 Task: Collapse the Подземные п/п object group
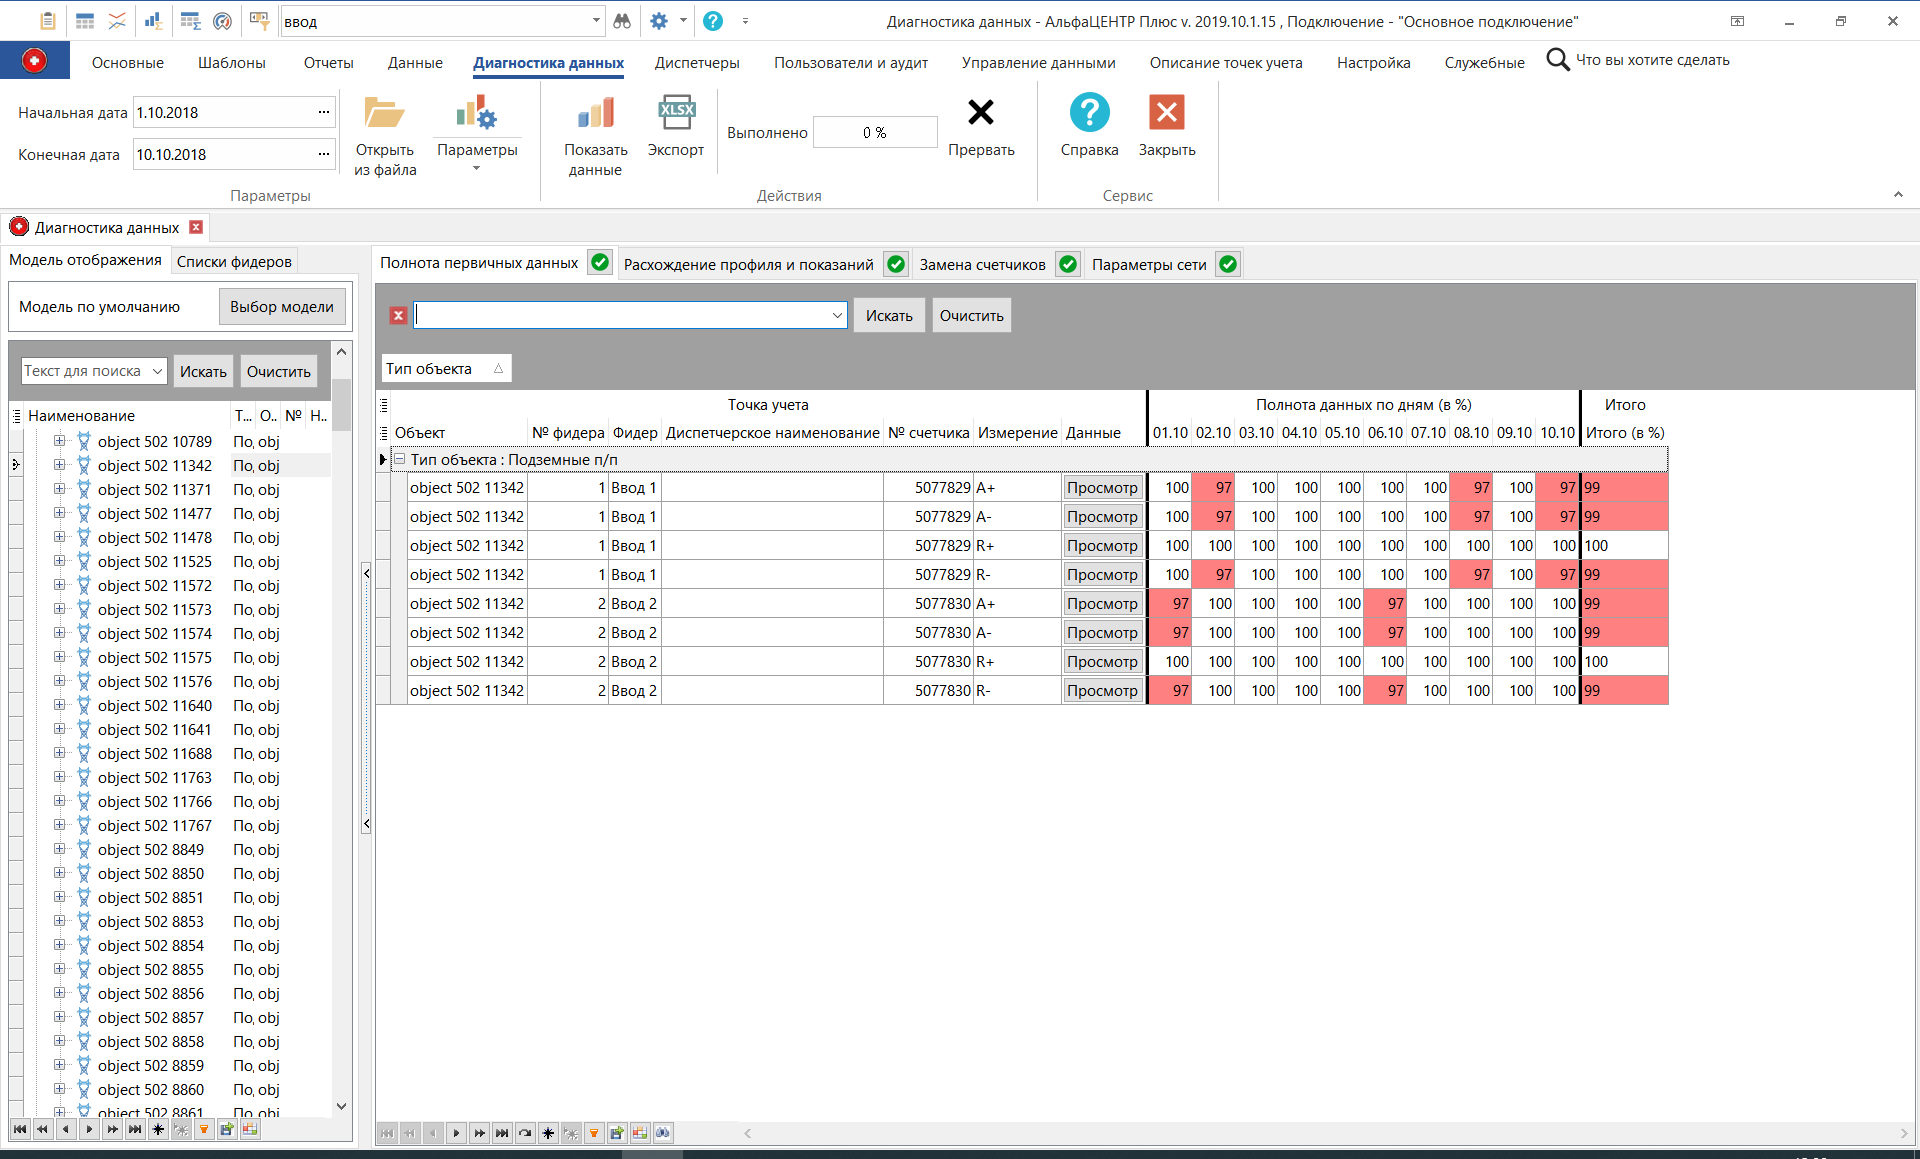[399, 460]
